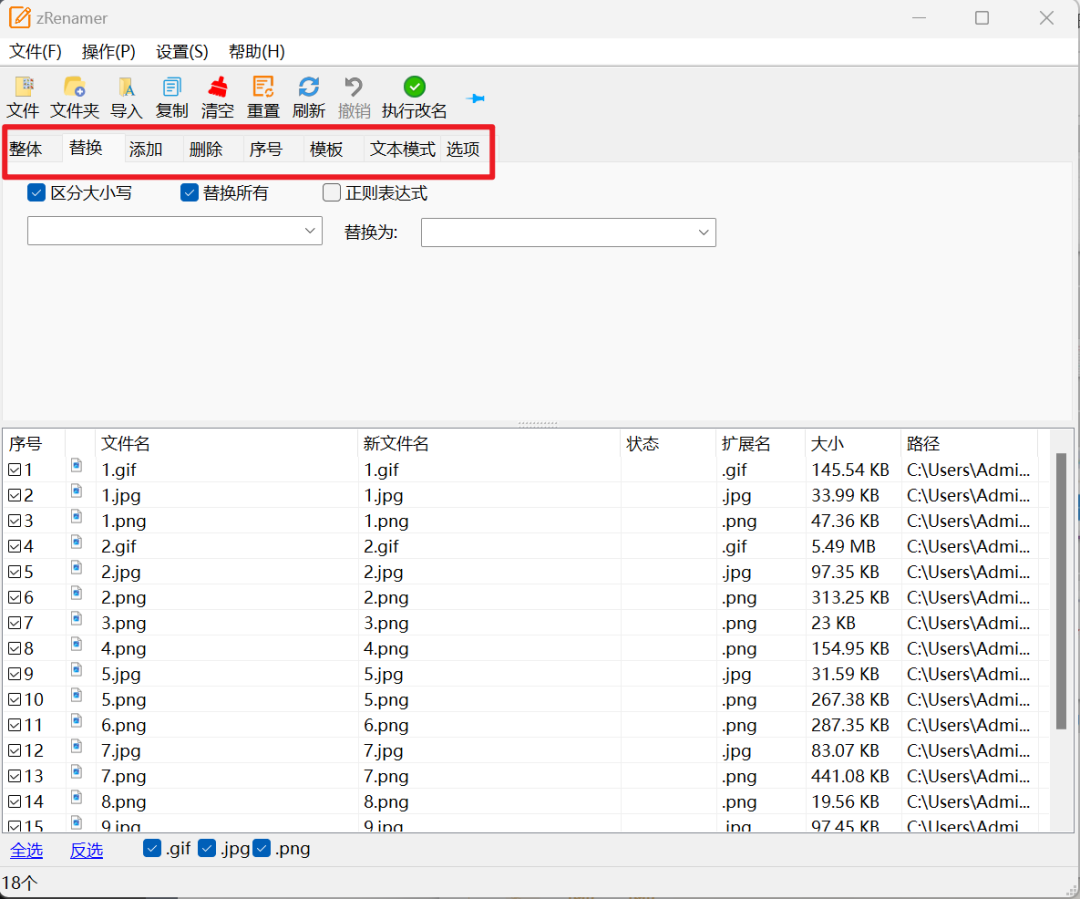Screen dimensions: 1080x899
Task: Click the 全选 select-all link
Action: [26, 849]
